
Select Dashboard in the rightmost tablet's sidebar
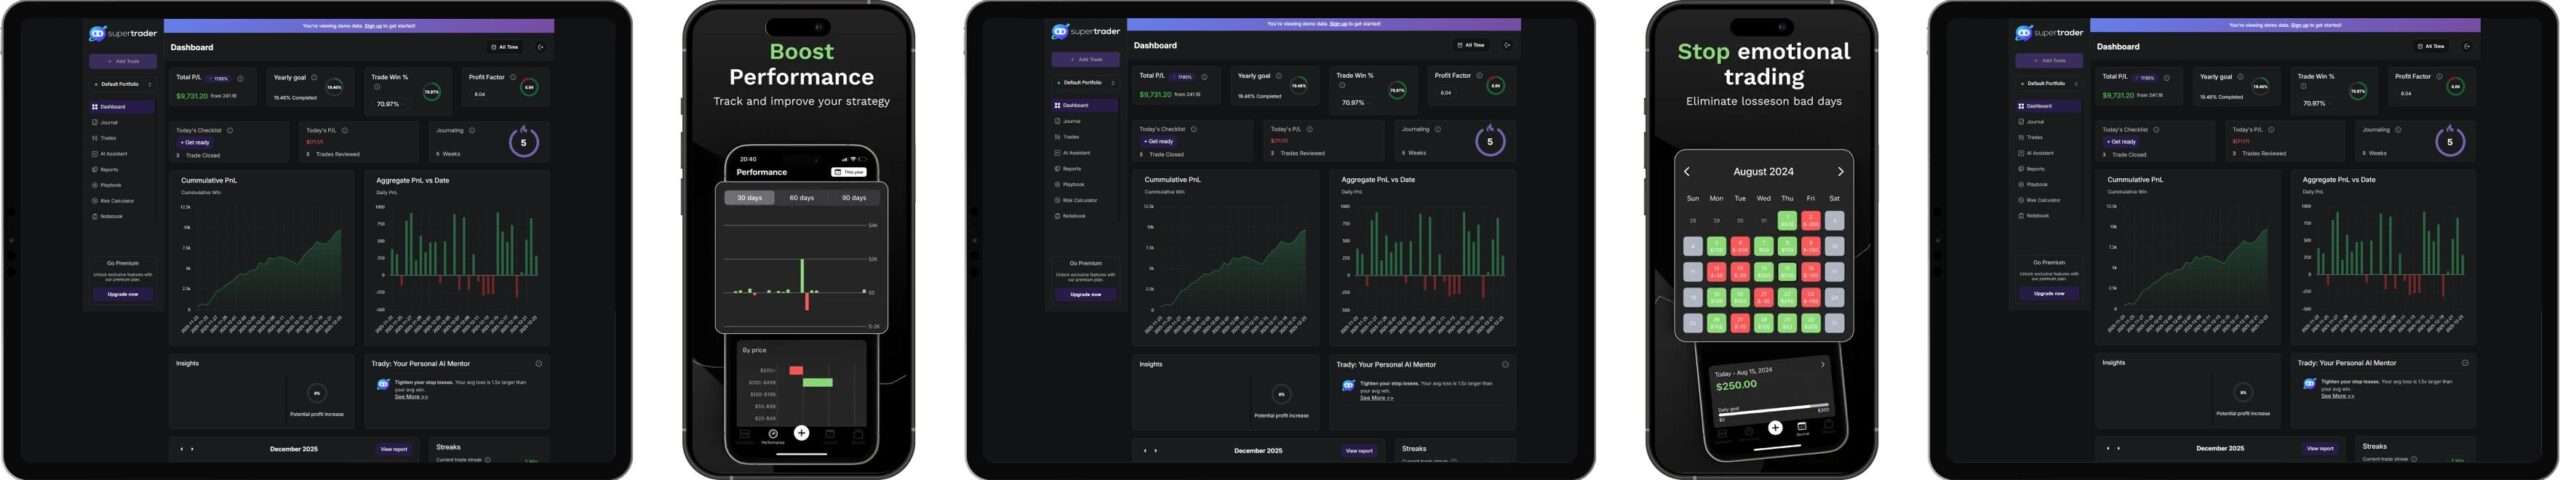coord(2038,106)
